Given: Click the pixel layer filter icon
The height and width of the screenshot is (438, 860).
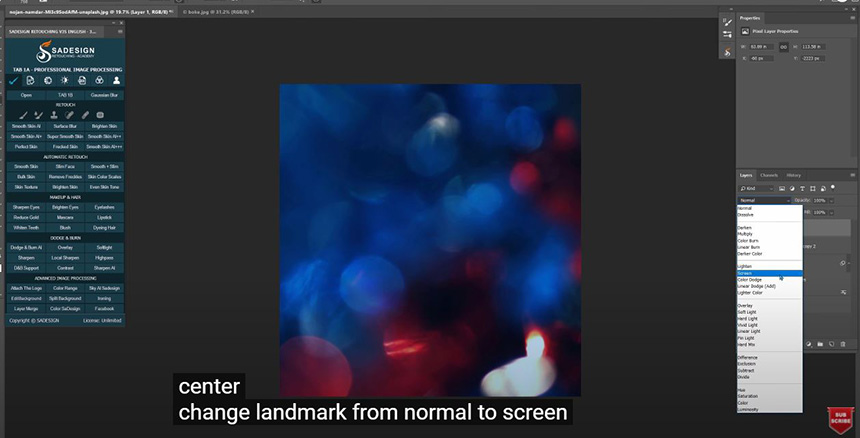Looking at the screenshot, I should point(782,189).
